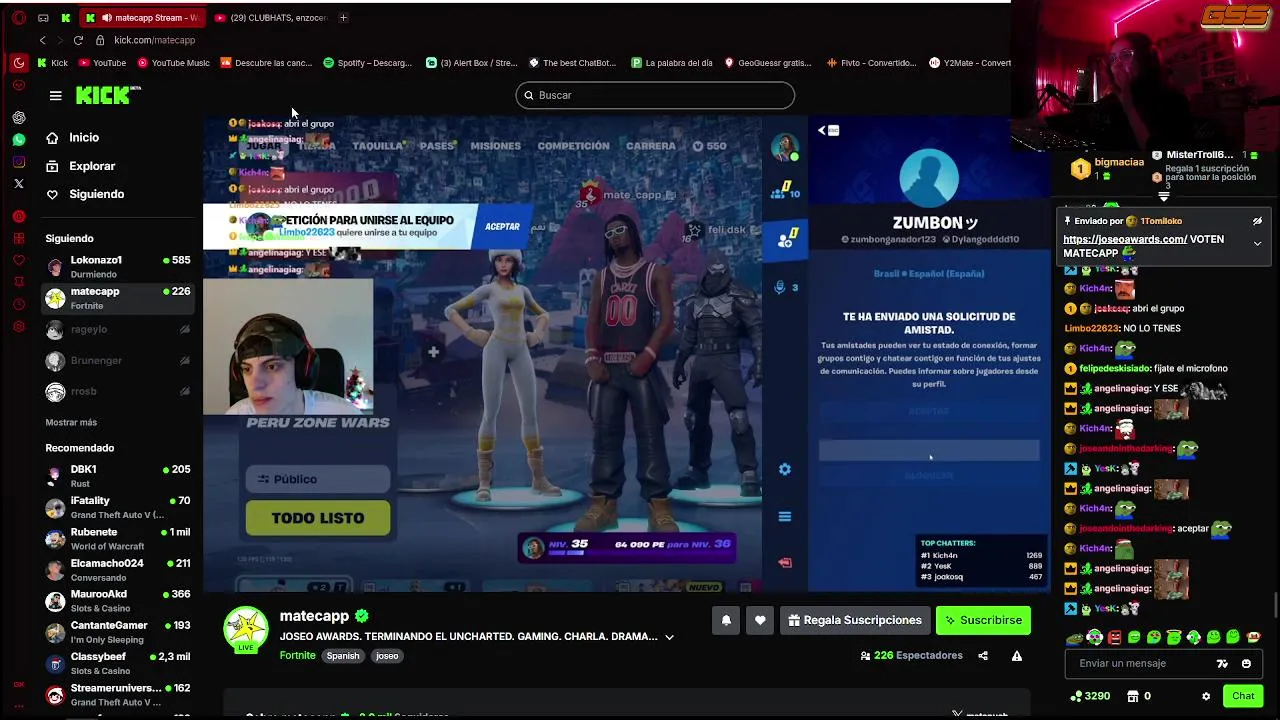
Task: Open the chat translate icon
Action: (x=1222, y=663)
